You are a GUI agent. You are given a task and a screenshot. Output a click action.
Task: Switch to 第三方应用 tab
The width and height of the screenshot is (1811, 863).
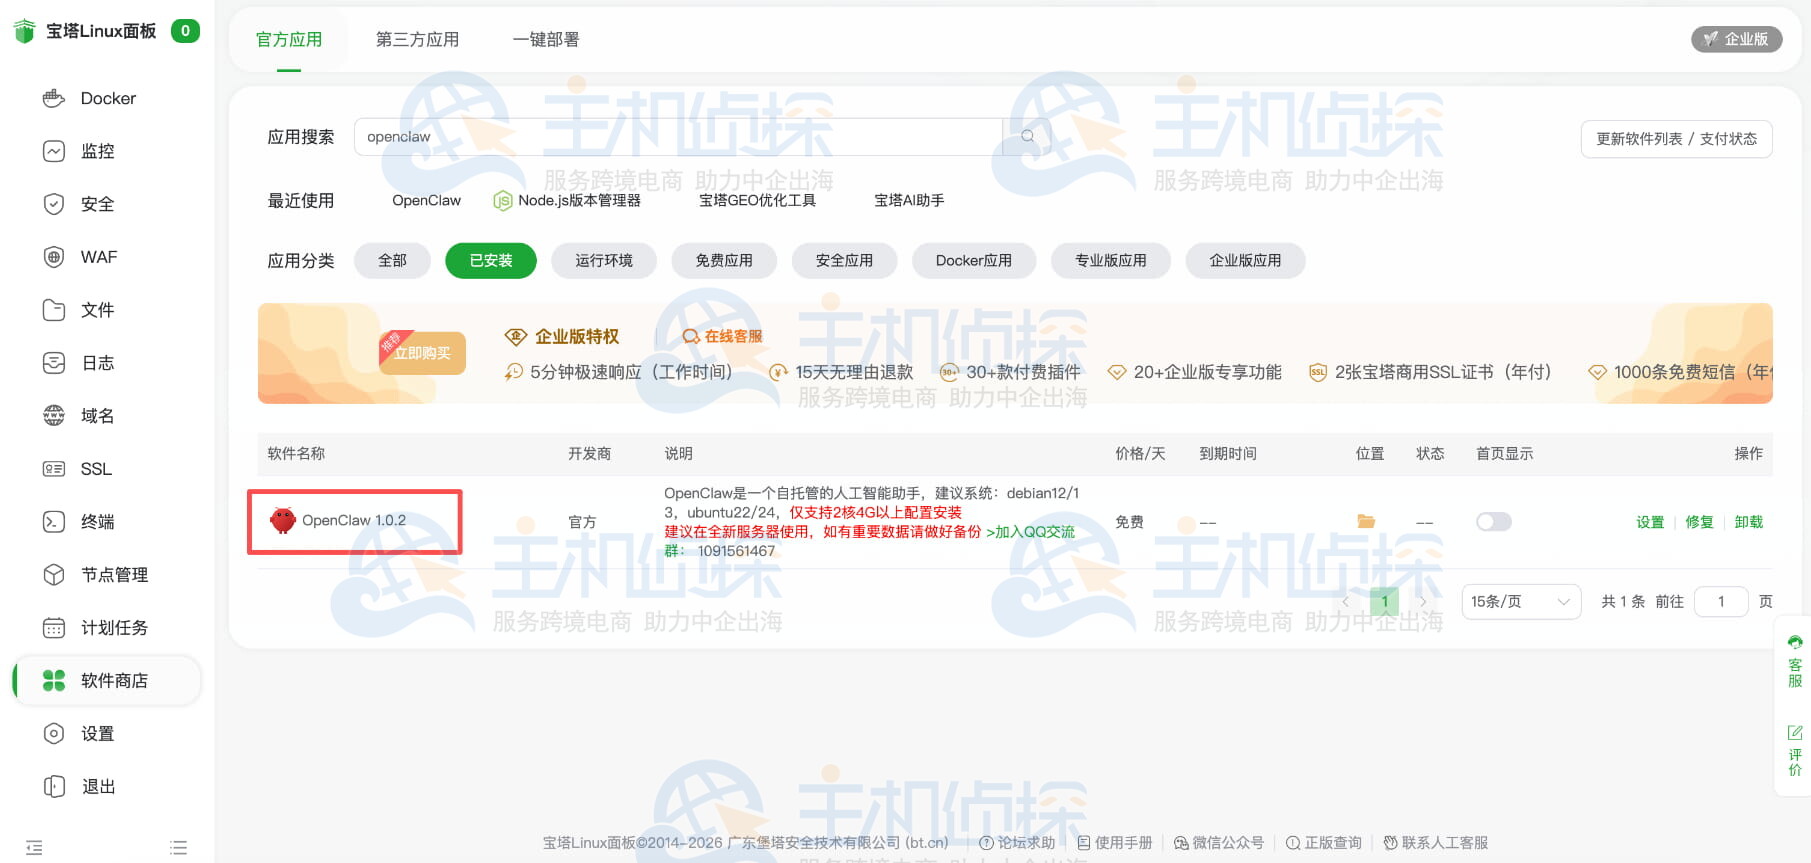(x=417, y=40)
